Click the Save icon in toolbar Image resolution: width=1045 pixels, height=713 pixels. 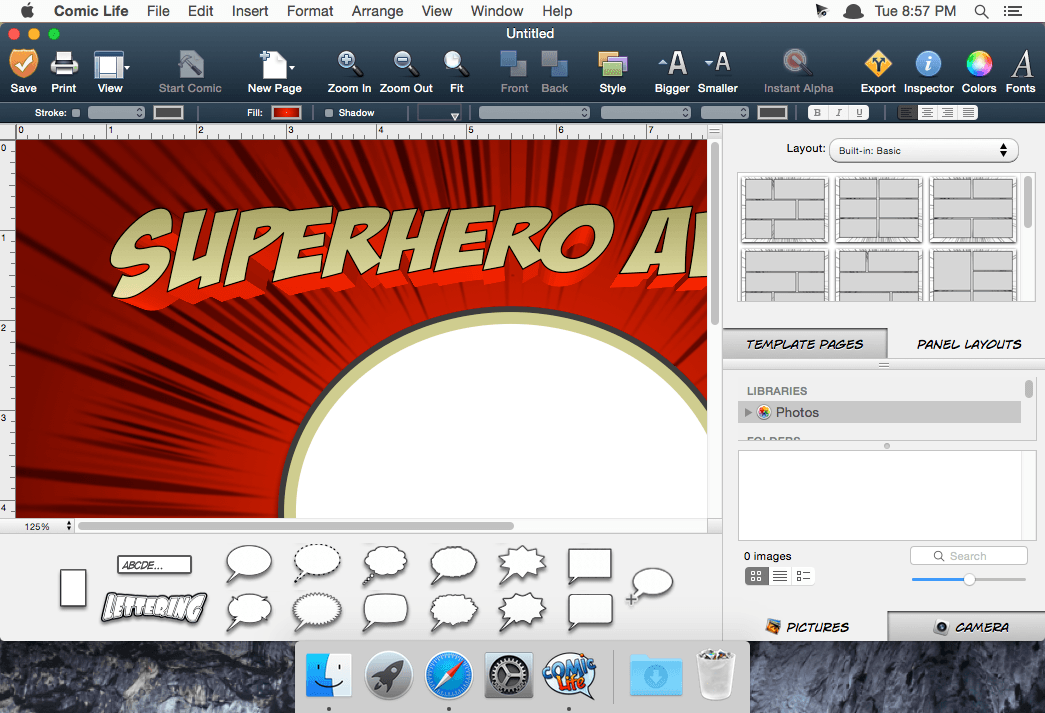click(23, 65)
